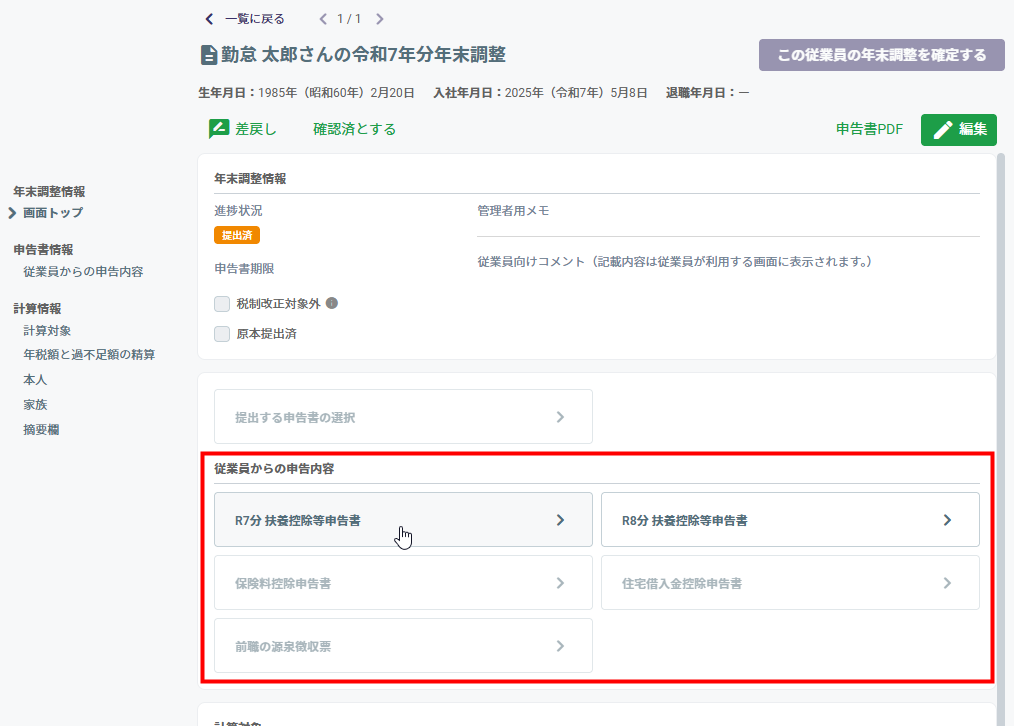This screenshot has width=1014, height=726.
Task: Return to list via 一覧に戻る
Action: click(255, 19)
